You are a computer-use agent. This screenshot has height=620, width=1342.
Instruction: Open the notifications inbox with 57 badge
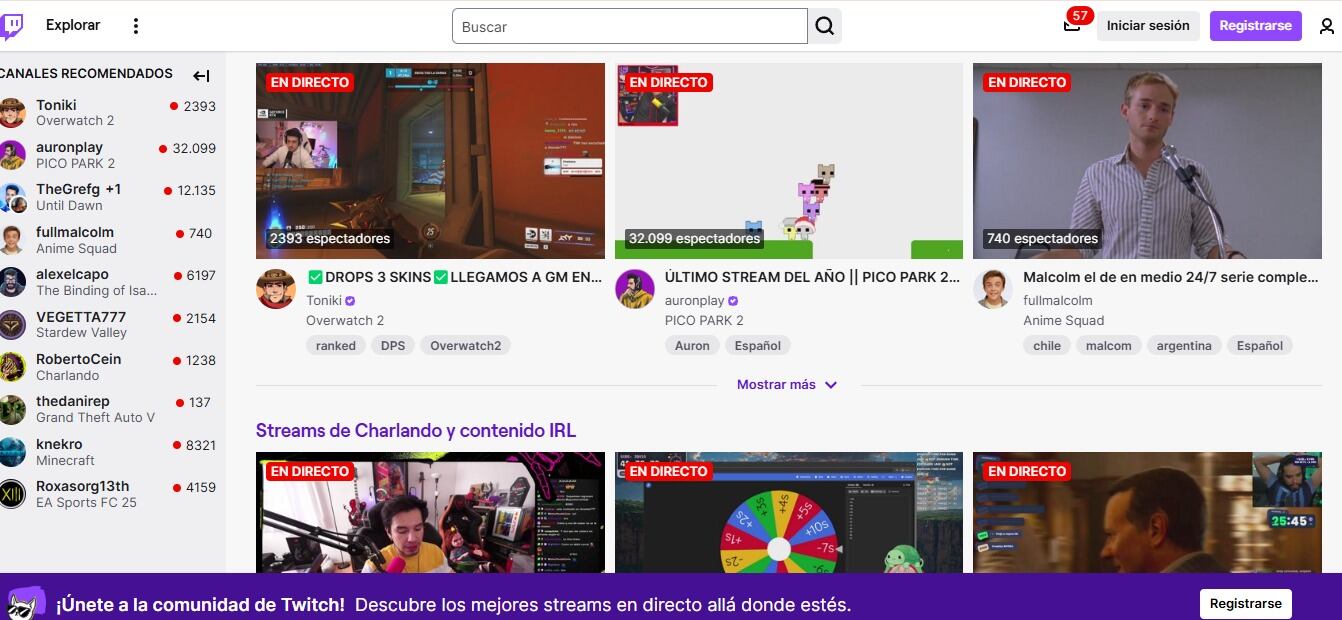1072,26
